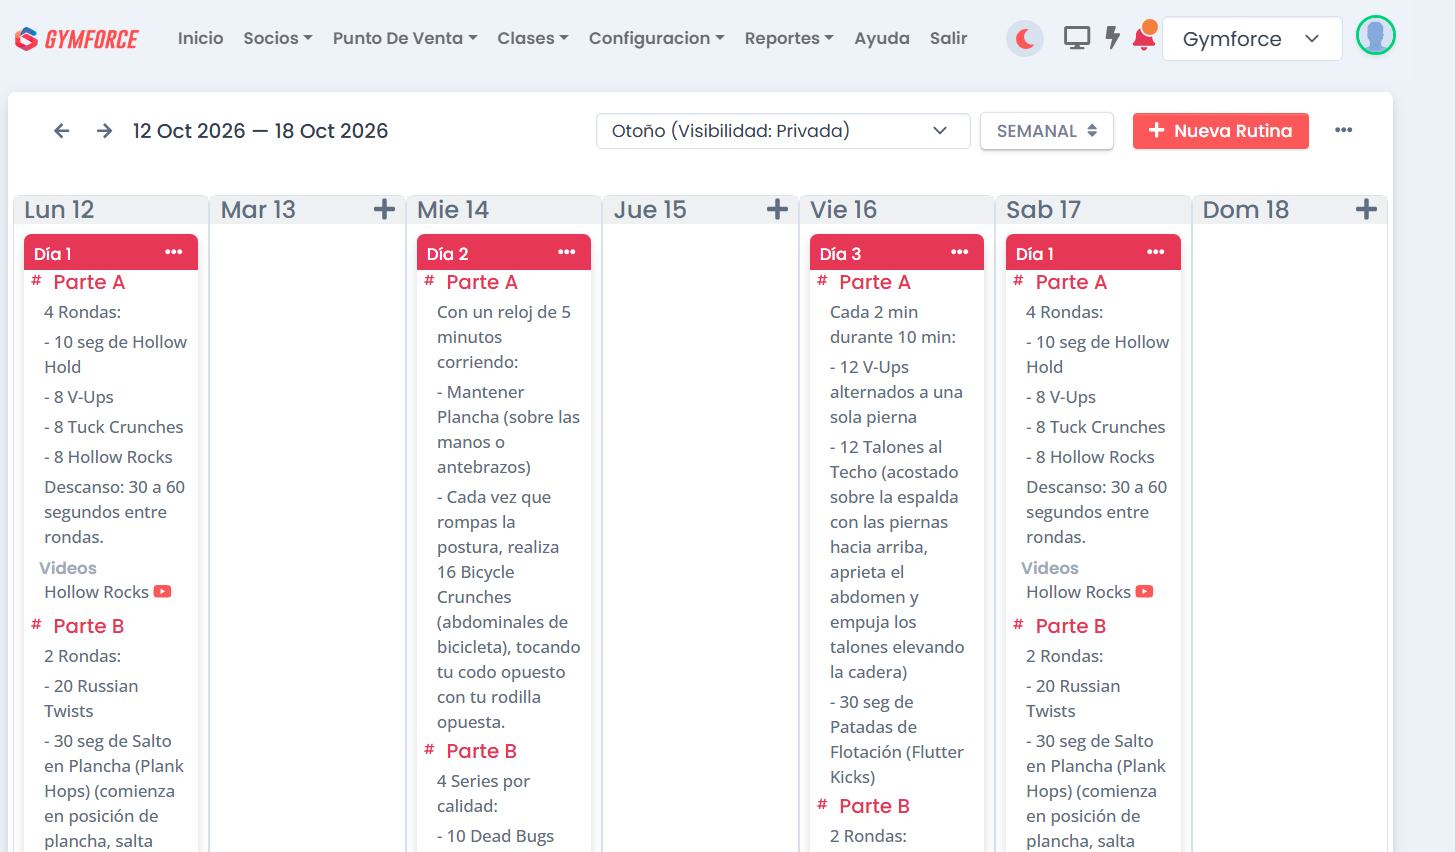1455x852 pixels.
Task: Click Parte A heading on Lun 12
Action: pos(89,282)
